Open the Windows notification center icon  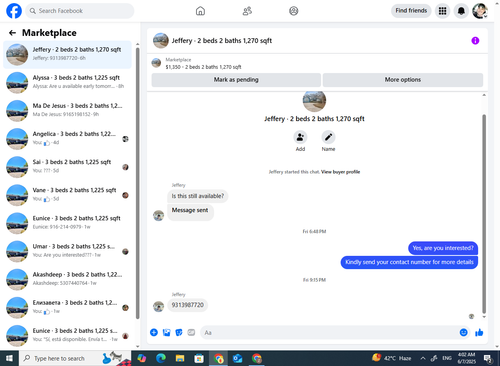[x=488, y=359]
